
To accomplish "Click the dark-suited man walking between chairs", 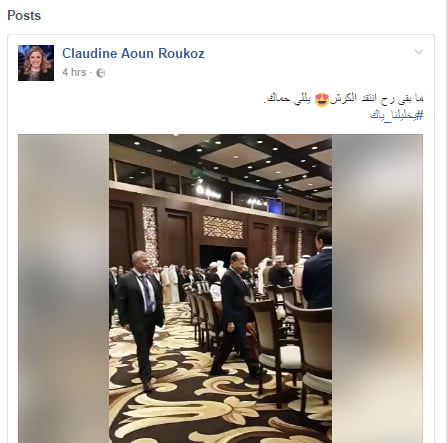I will (235, 313).
